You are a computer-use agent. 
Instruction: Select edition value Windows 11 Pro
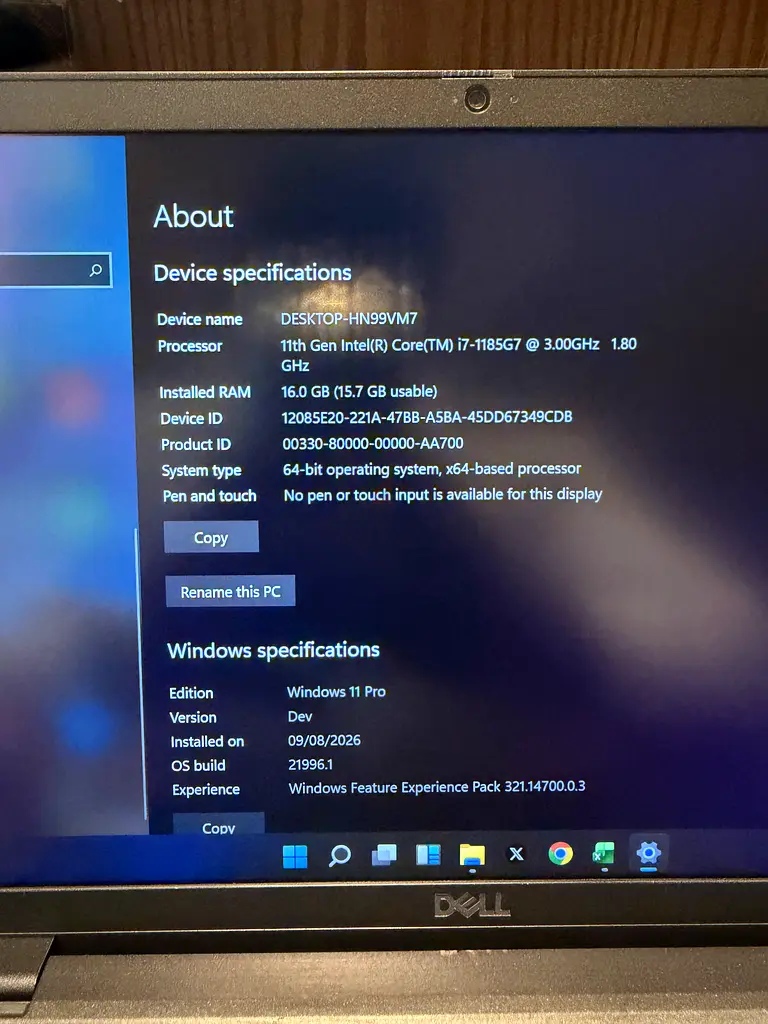click(336, 692)
